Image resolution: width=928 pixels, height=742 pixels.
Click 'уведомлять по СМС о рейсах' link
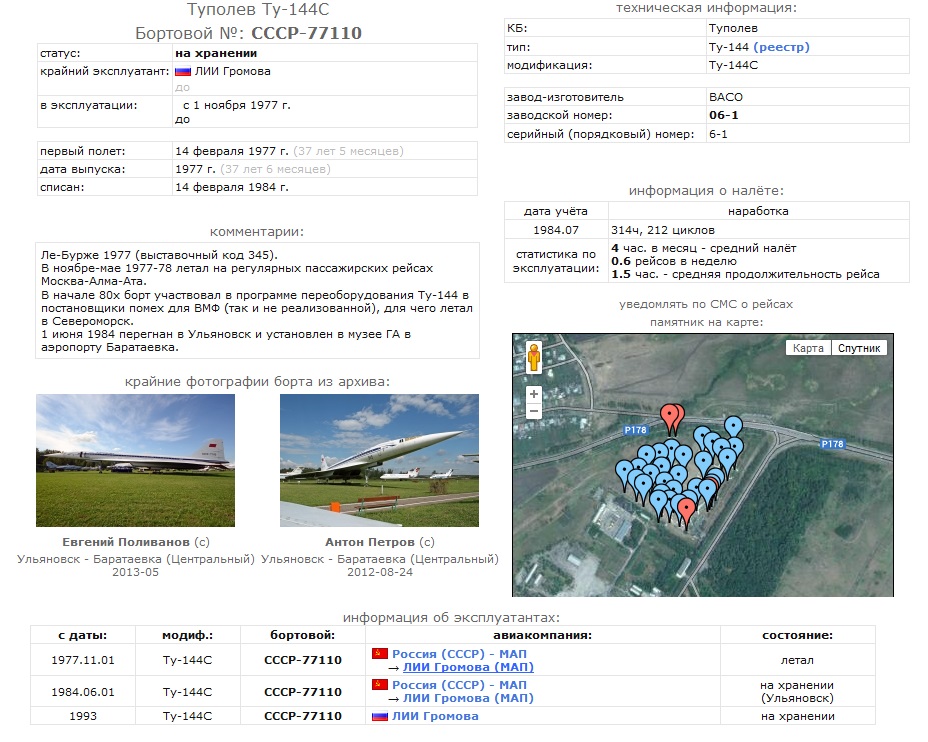(708, 304)
